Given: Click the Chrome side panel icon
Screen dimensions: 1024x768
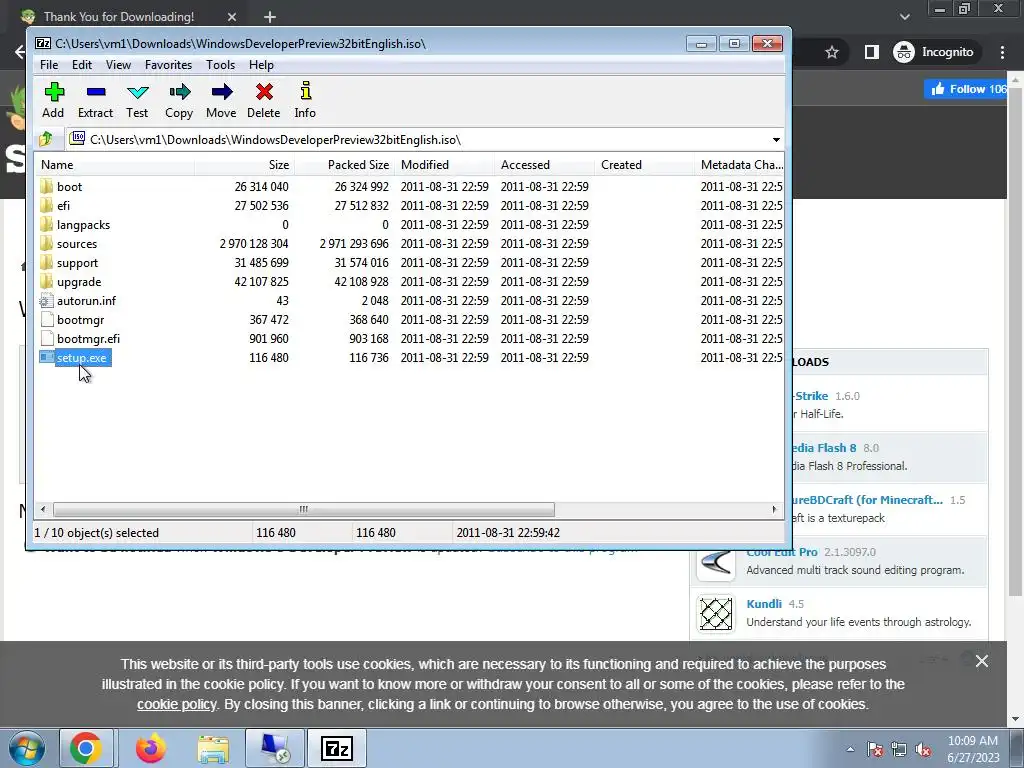Looking at the screenshot, I should coord(872,52).
